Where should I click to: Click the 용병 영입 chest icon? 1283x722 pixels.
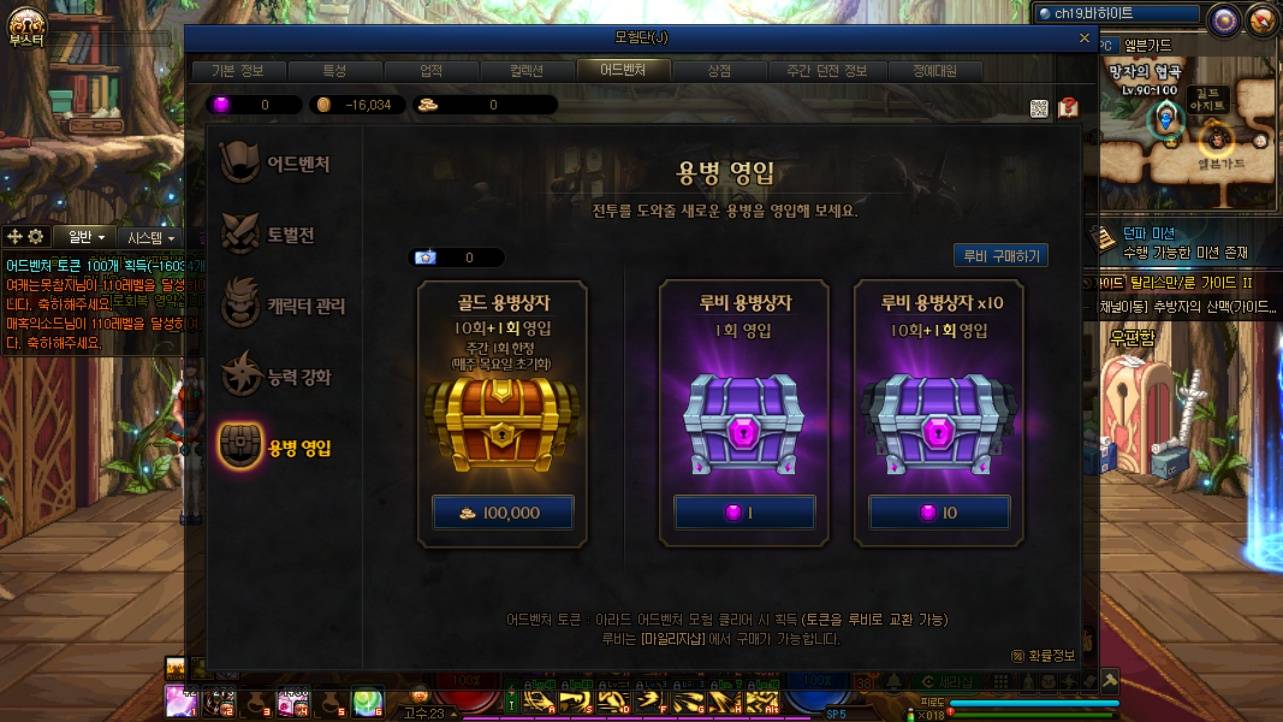[241, 448]
